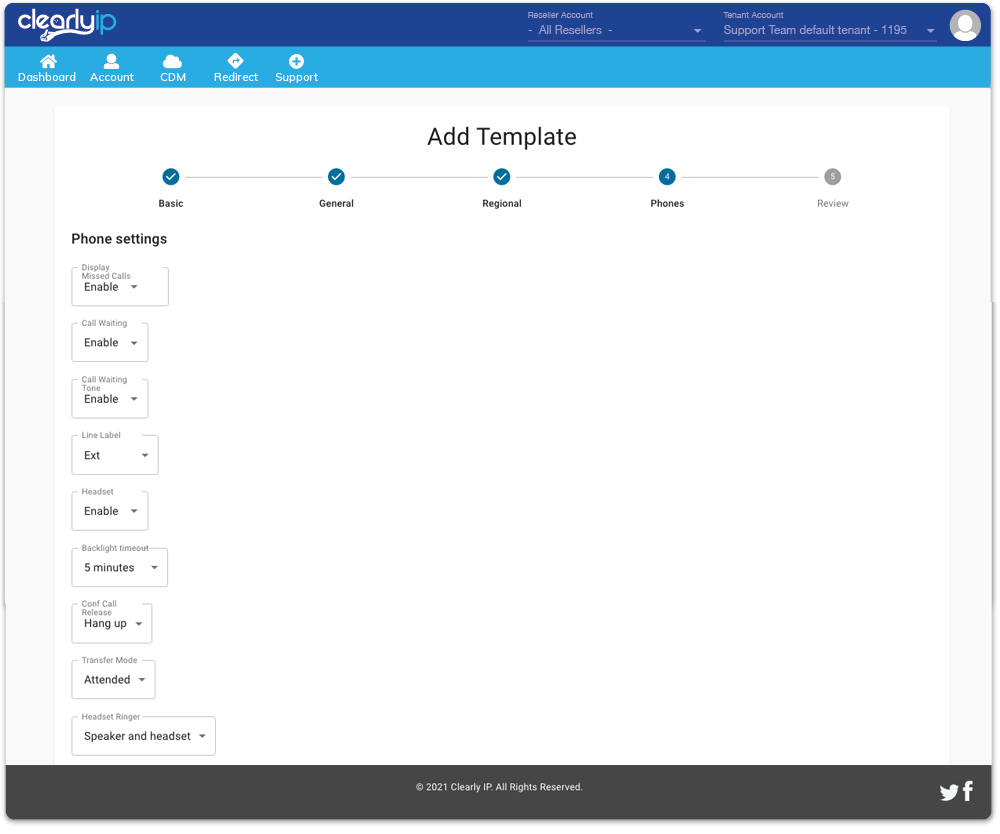Go to the Regional step
Image resolution: width=1000 pixels, height=834 pixels.
pos(502,177)
